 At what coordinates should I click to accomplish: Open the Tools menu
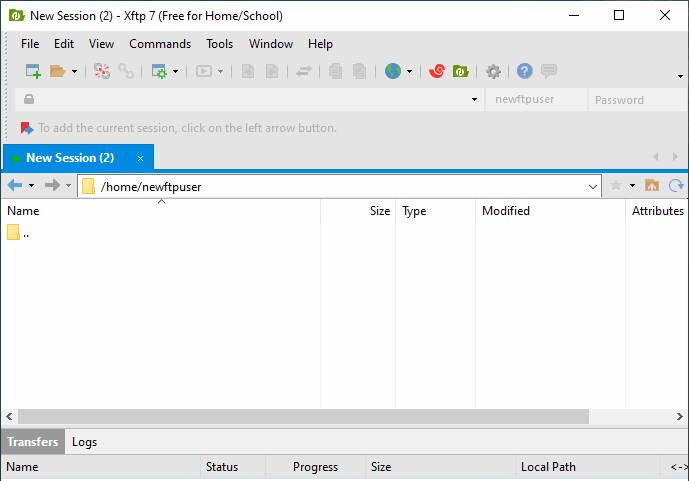[x=219, y=44]
